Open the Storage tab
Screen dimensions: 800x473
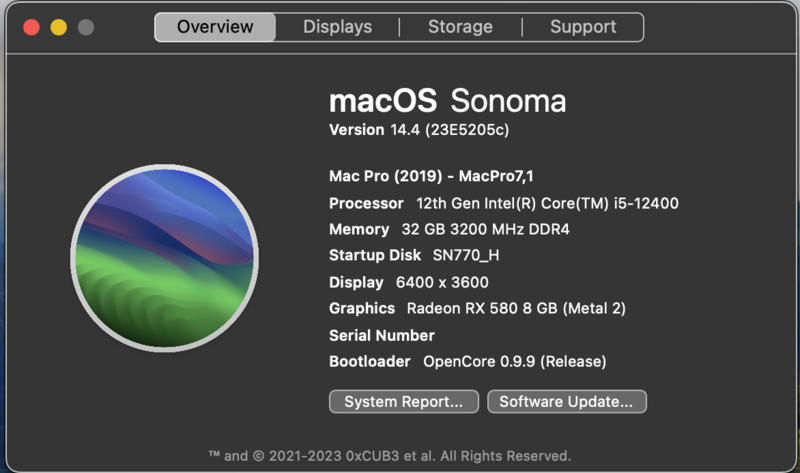click(x=460, y=27)
